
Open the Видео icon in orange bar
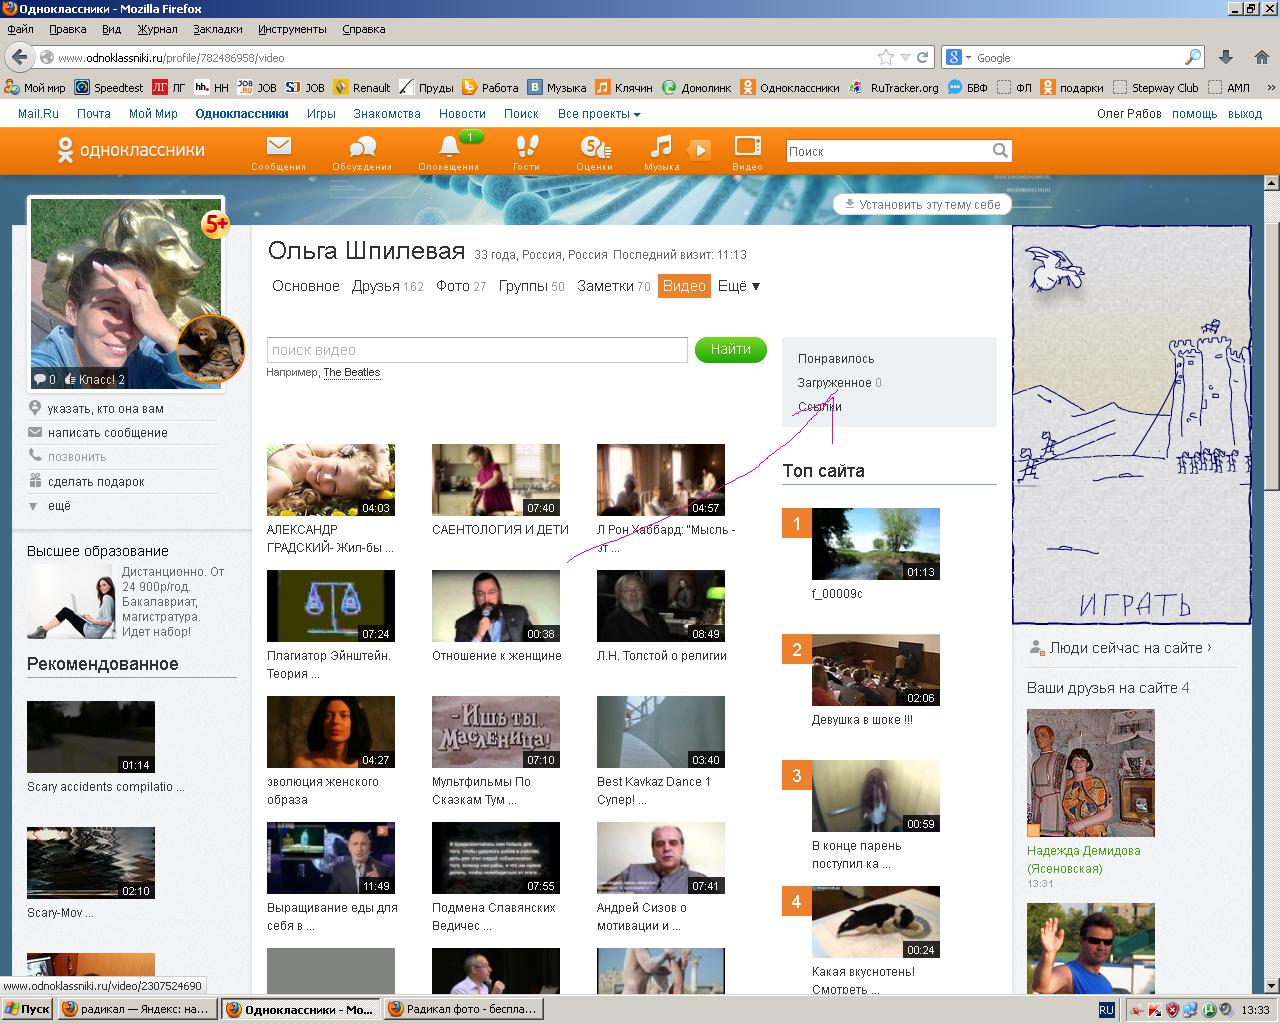pos(747,152)
